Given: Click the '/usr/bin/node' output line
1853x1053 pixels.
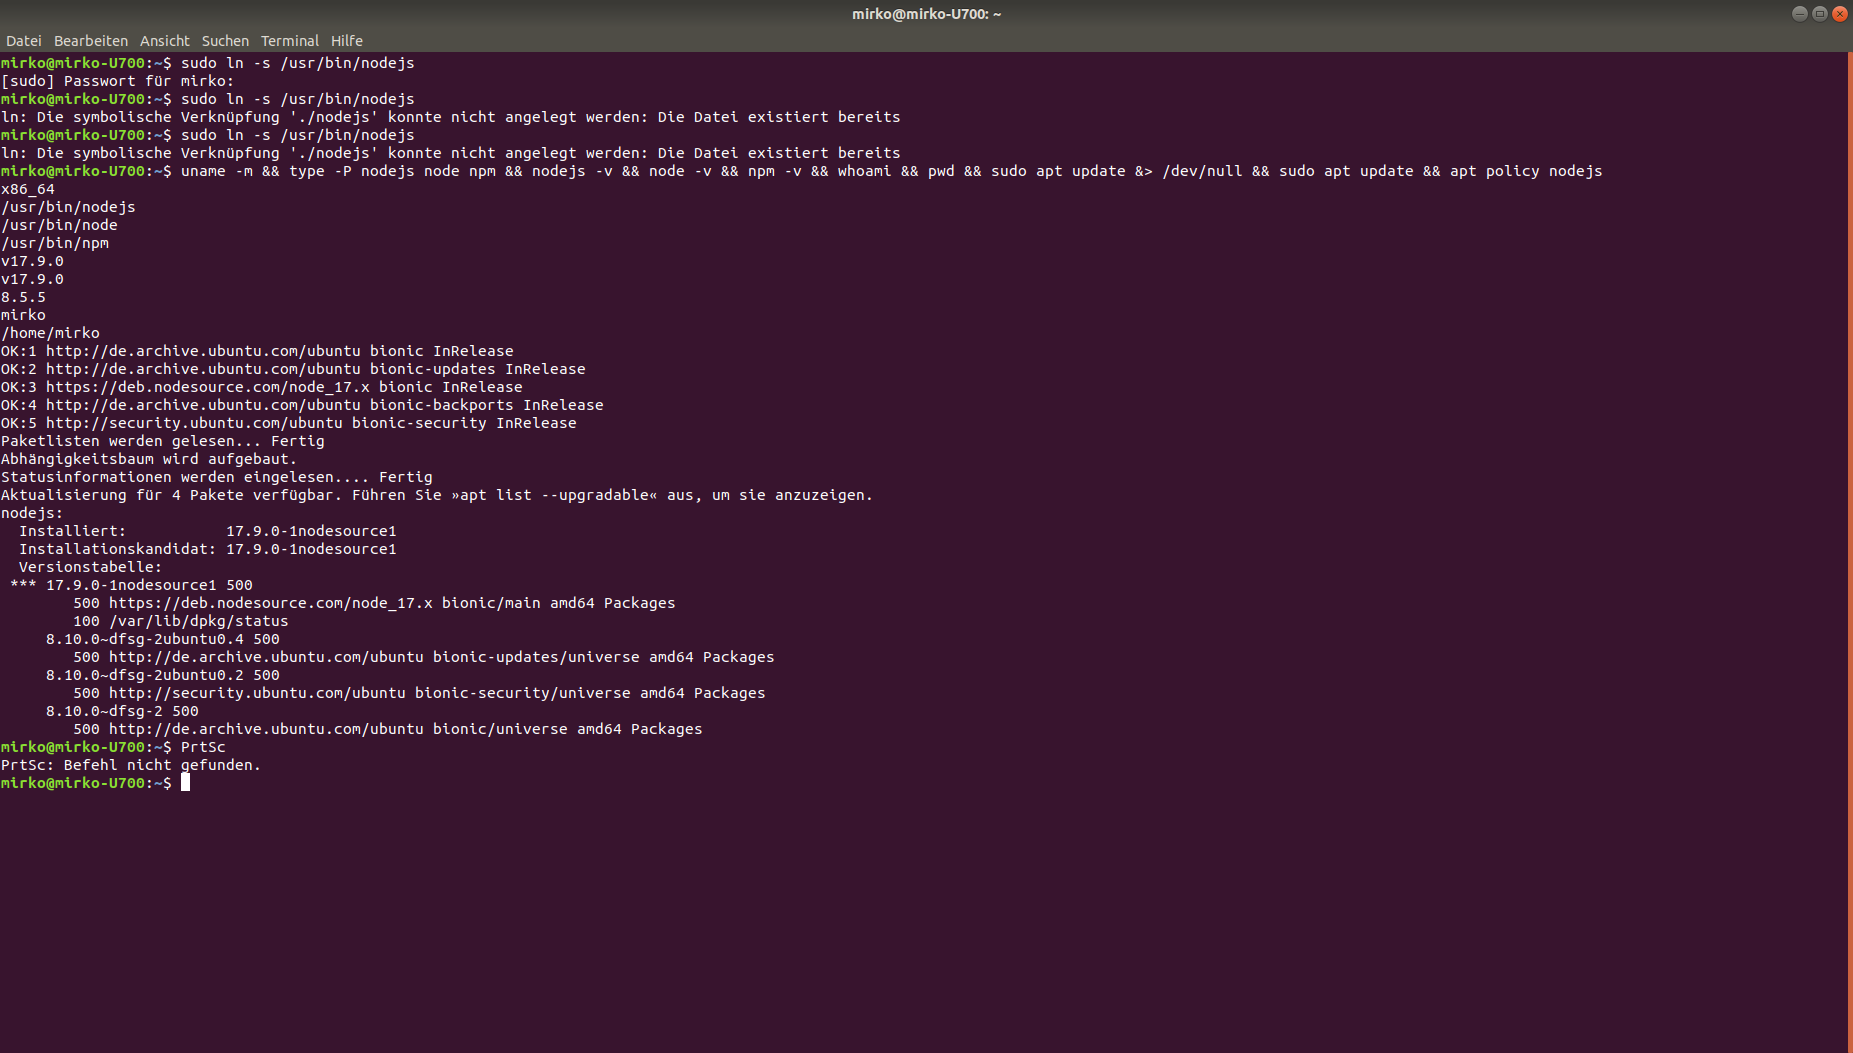Looking at the screenshot, I should pyautogui.click(x=59, y=225).
